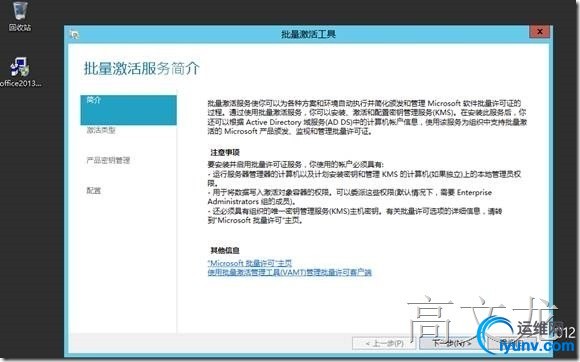Open the VAMT 管理批量许可客户端 link

click(289, 273)
